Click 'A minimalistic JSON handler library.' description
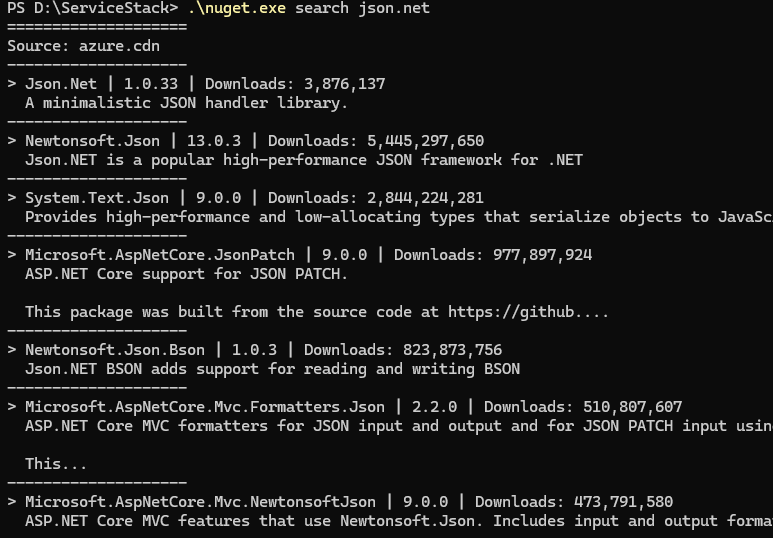 [x=187, y=103]
